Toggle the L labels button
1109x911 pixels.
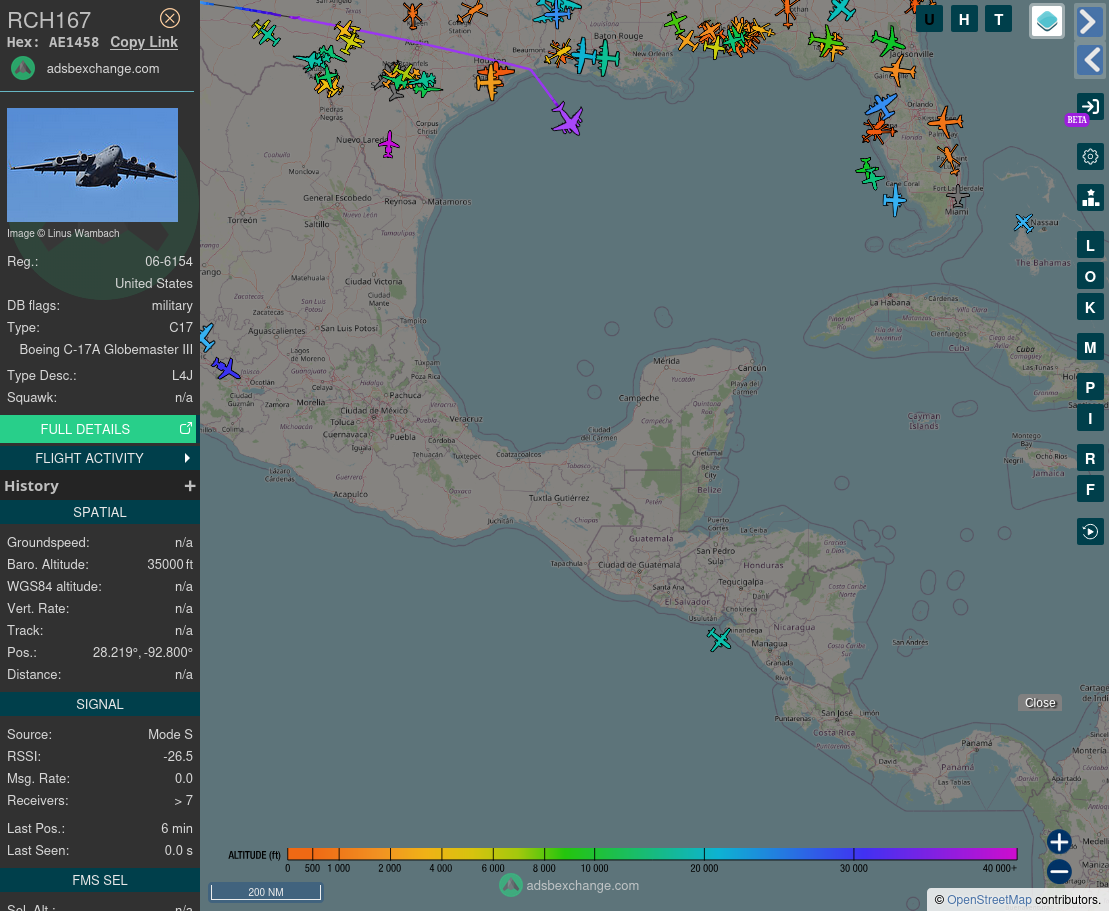tap(1090, 245)
